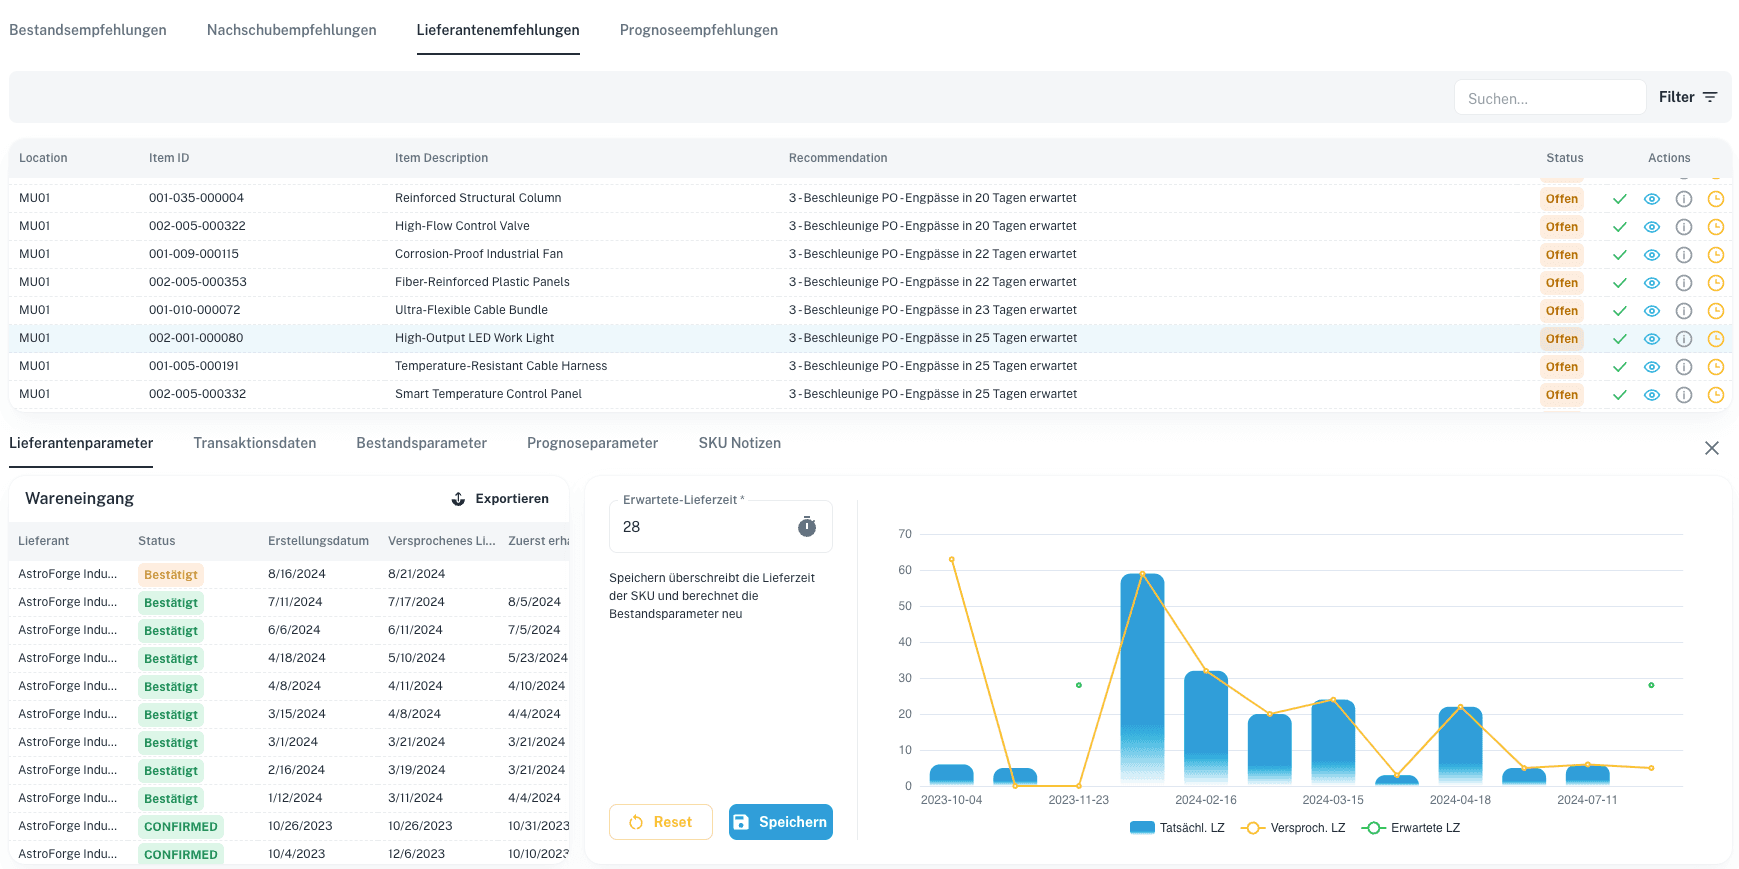Snooze clock icon for Smart Temperature Control Panel
The width and height of the screenshot is (1739, 869).
[x=1715, y=395]
